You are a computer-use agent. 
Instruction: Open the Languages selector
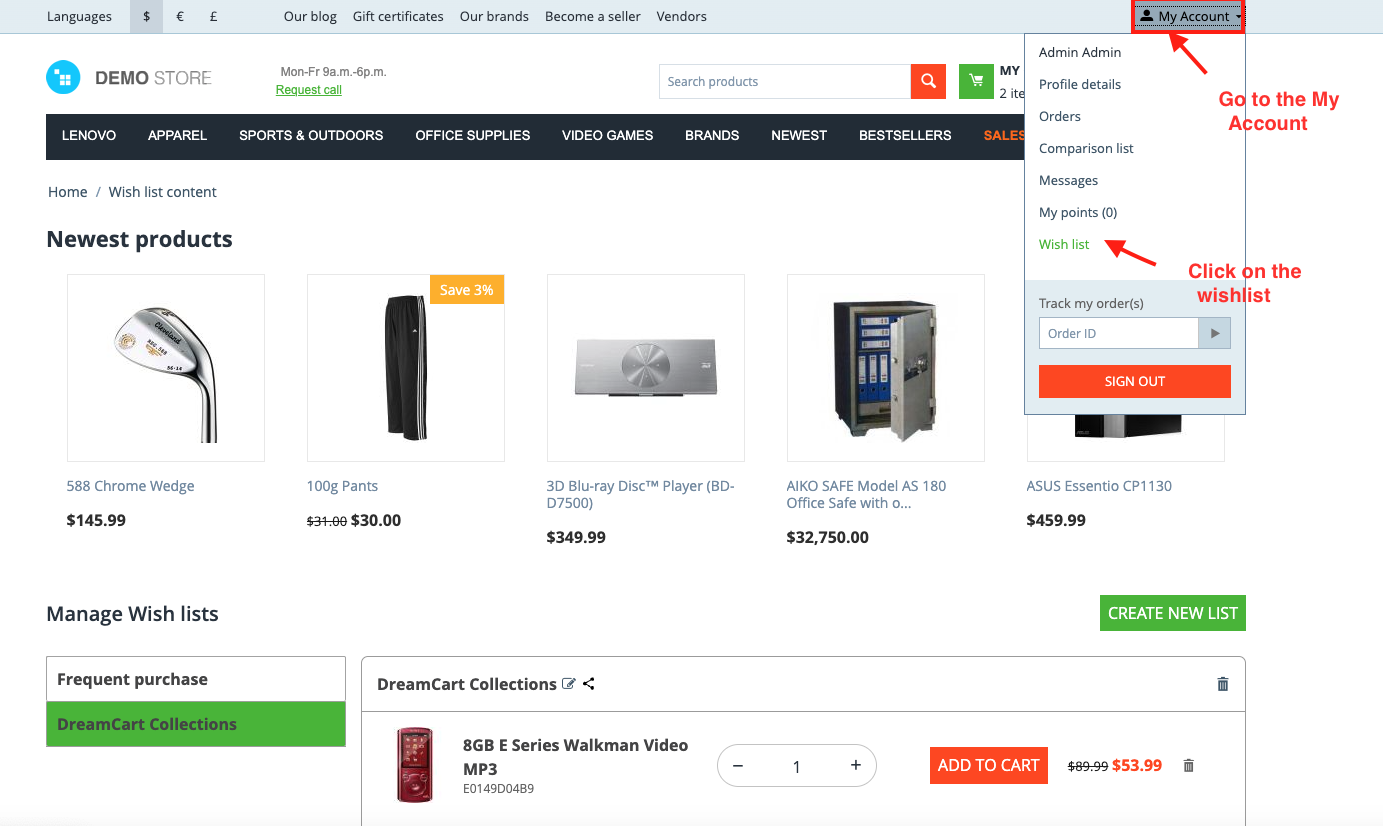click(x=79, y=16)
